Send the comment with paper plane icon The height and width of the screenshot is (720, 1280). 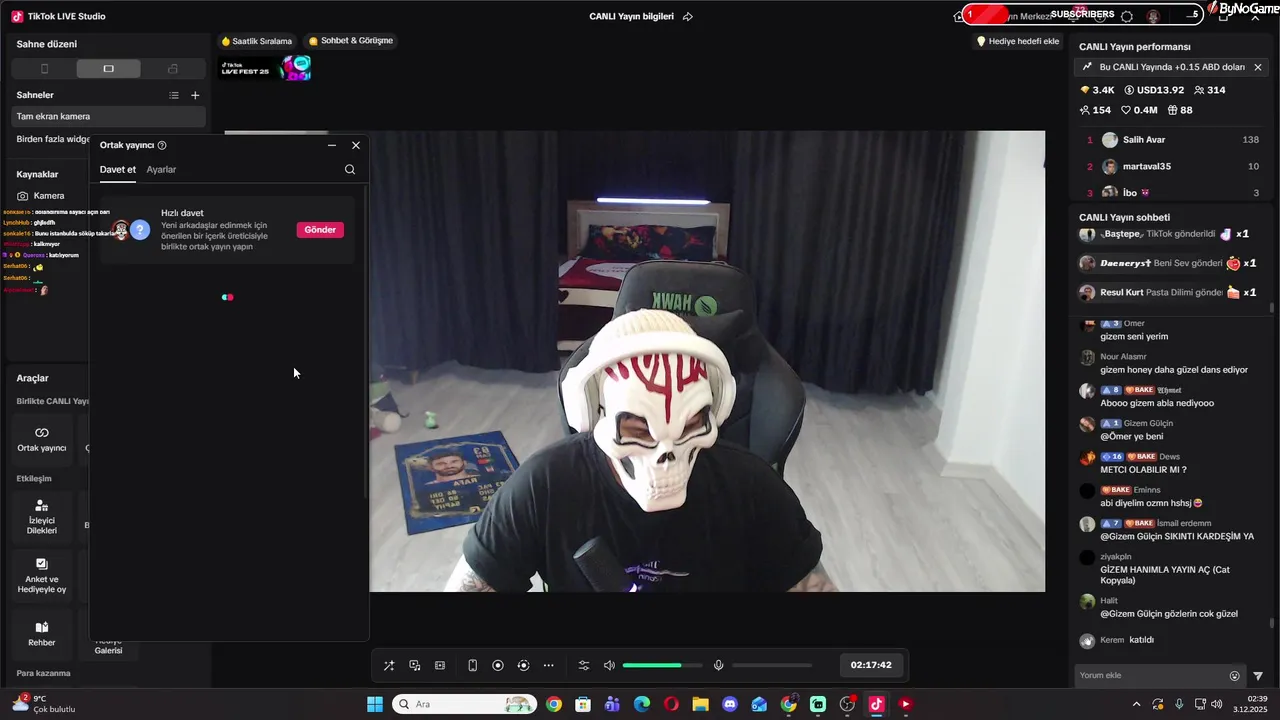1258,676
